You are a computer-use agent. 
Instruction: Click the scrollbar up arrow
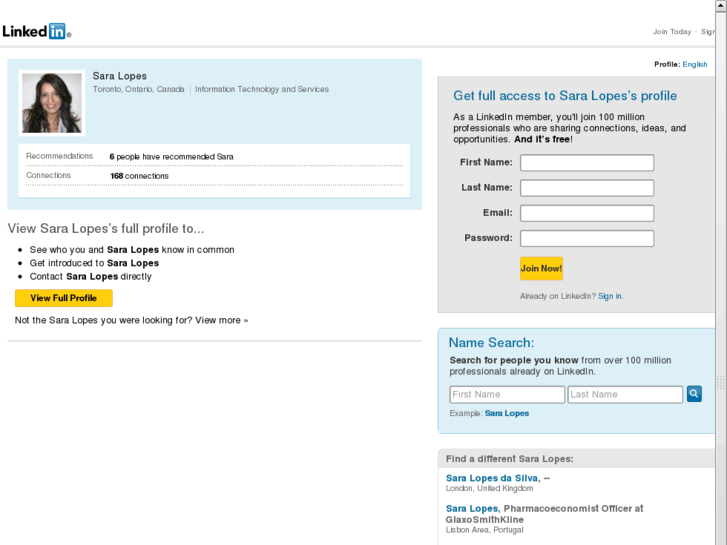click(x=721, y=6)
